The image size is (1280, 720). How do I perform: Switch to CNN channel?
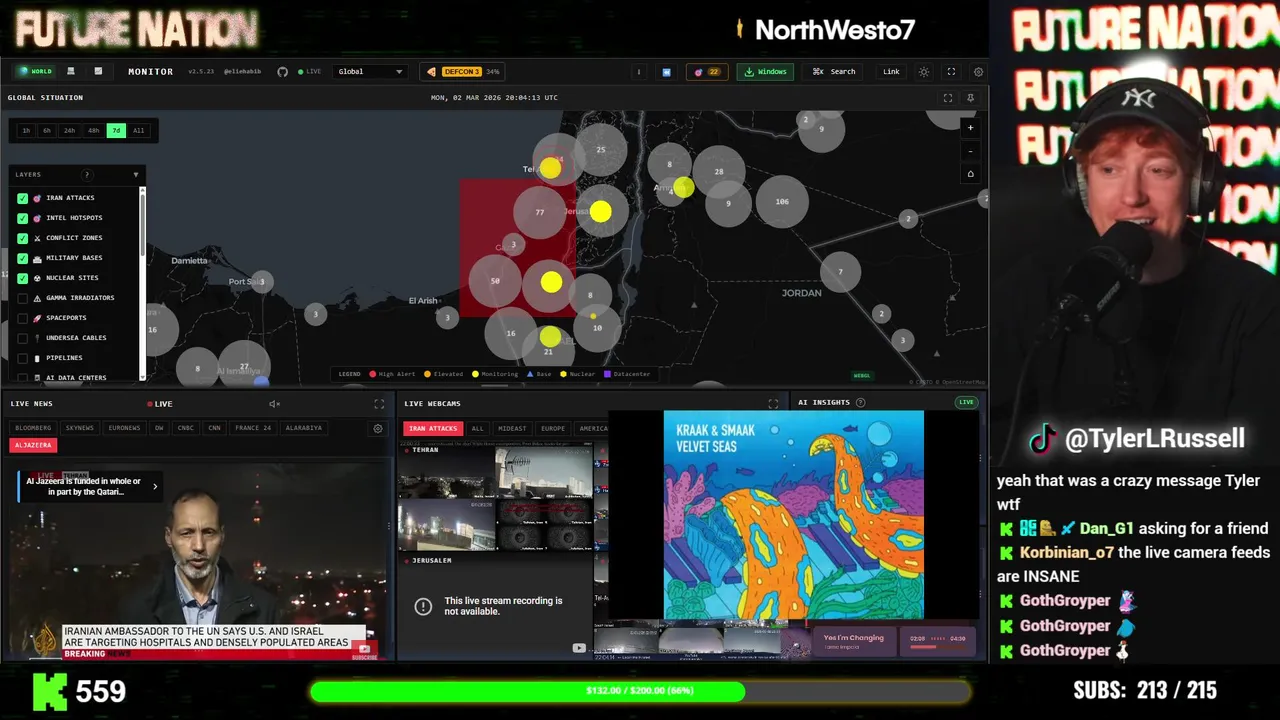[x=214, y=428]
